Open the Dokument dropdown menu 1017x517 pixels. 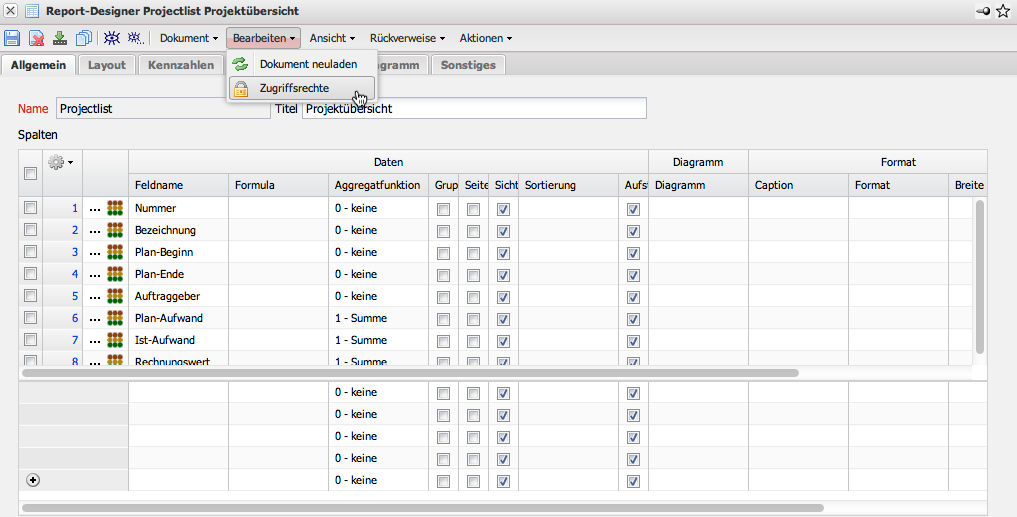point(188,38)
